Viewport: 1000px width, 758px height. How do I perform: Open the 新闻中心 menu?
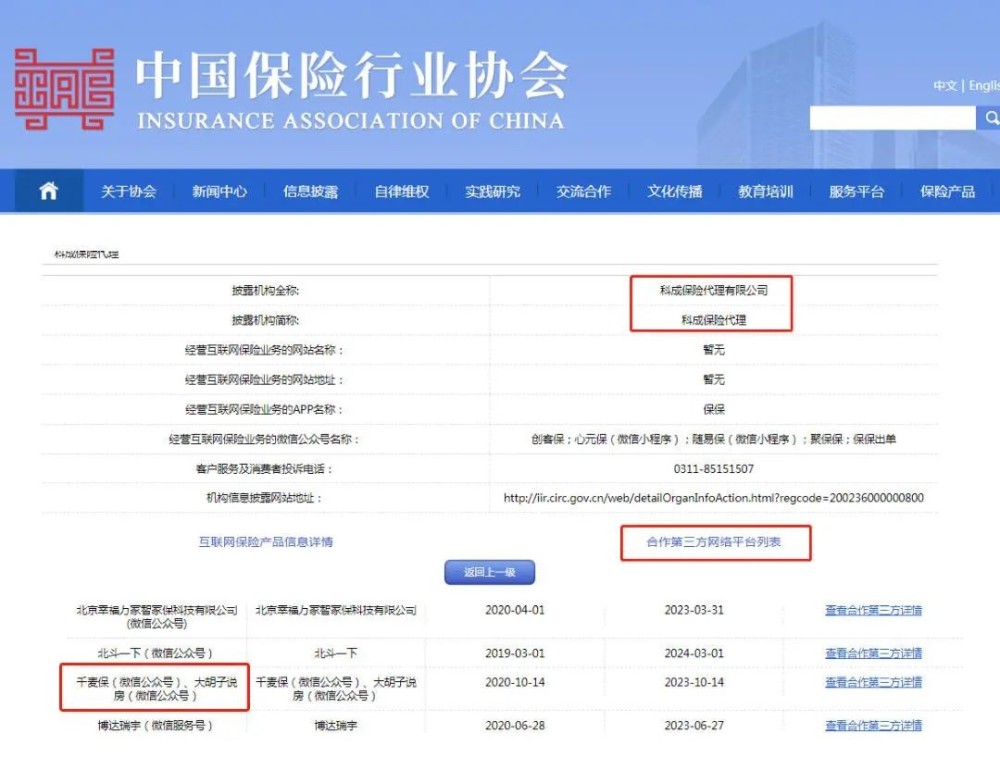[219, 191]
